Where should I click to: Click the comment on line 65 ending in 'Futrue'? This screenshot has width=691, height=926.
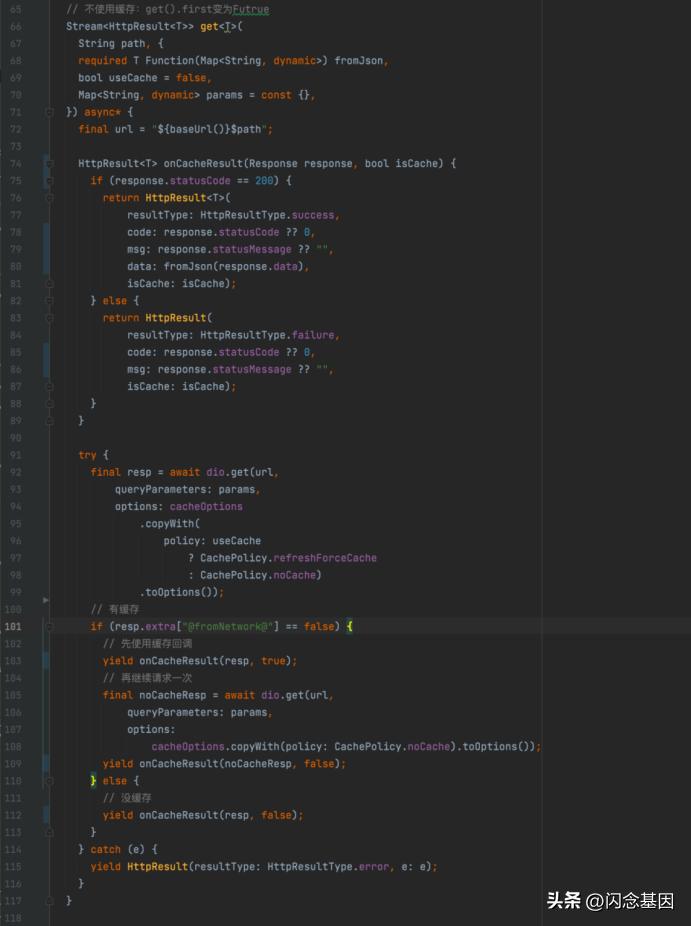click(x=168, y=9)
